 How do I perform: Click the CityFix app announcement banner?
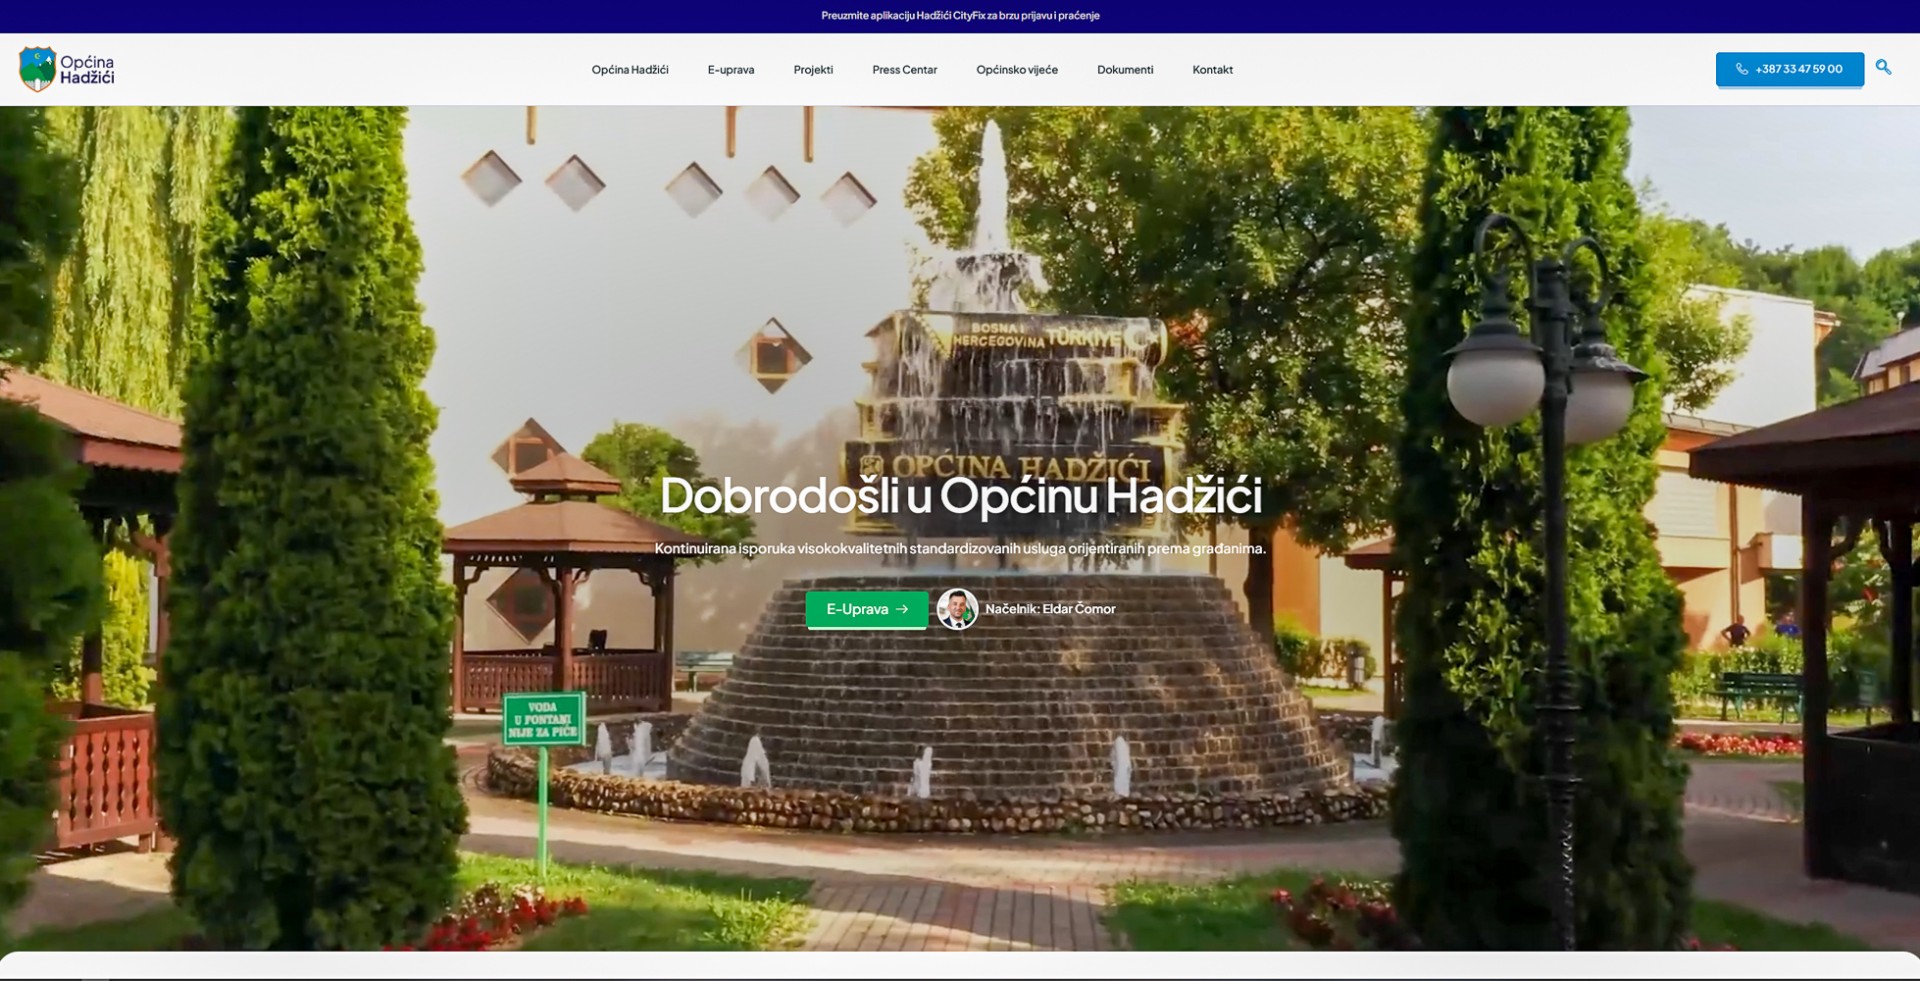959,16
